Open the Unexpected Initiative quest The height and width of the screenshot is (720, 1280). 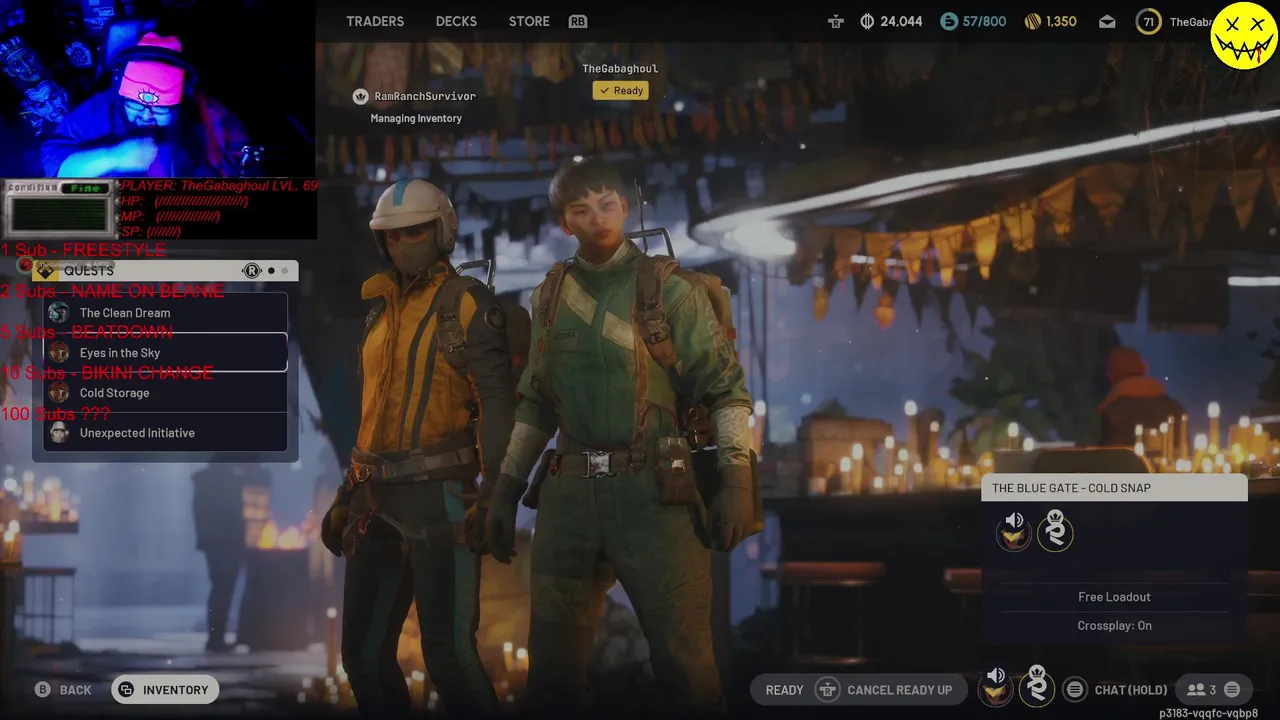point(166,433)
